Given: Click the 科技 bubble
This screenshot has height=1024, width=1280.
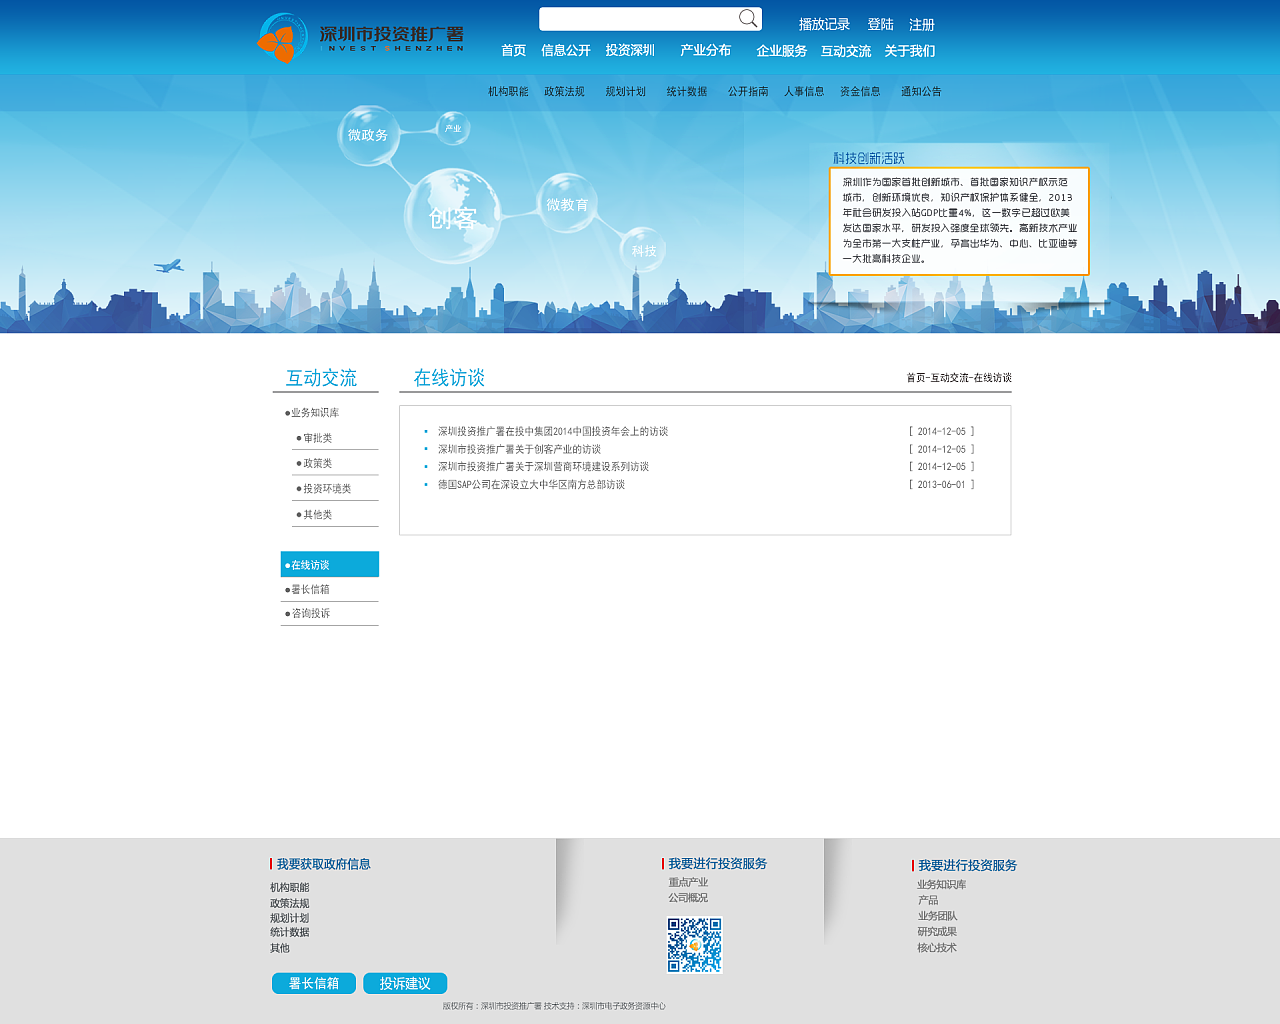Looking at the screenshot, I should [x=643, y=251].
